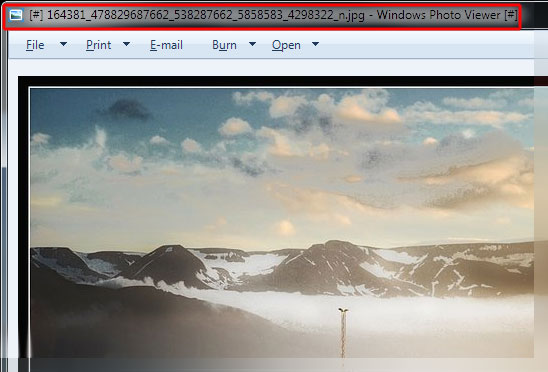548x372 pixels.
Task: Expand the Open dropdown arrow
Action: pos(315,44)
